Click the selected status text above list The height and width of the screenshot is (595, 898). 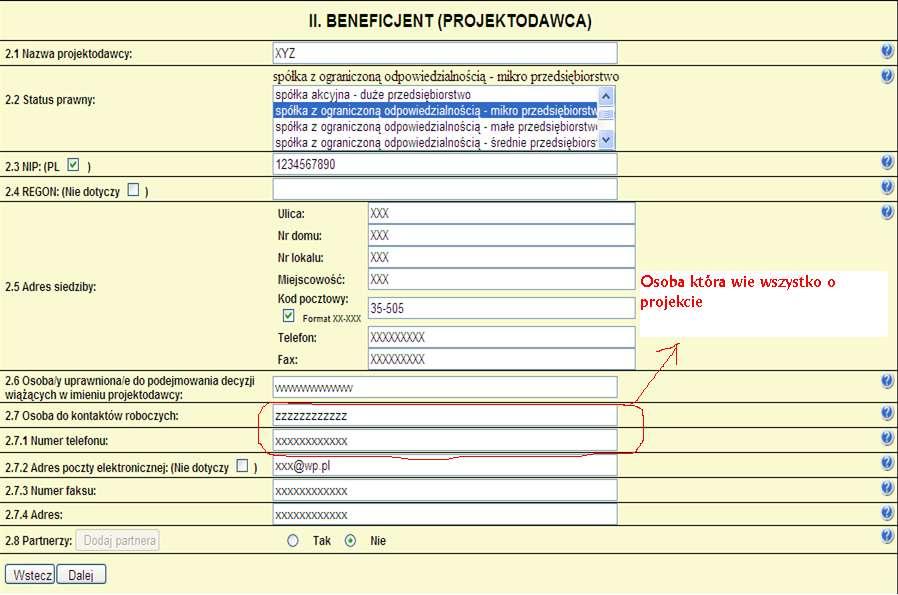tap(446, 76)
